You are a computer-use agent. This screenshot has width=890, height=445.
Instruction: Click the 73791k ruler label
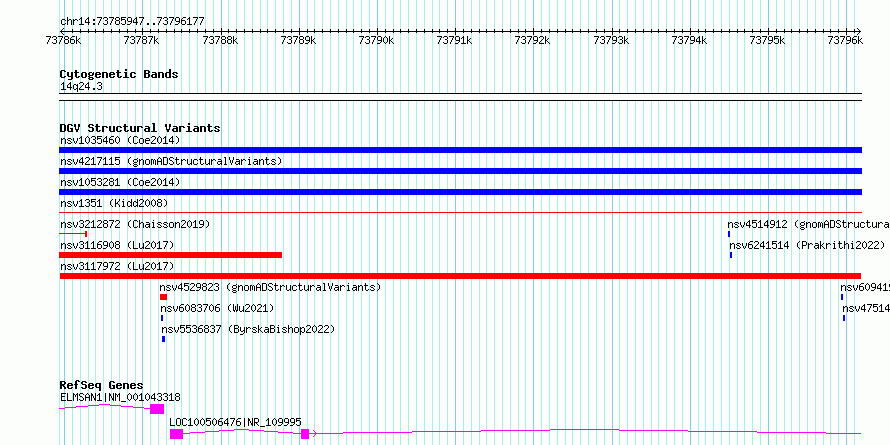point(454,40)
